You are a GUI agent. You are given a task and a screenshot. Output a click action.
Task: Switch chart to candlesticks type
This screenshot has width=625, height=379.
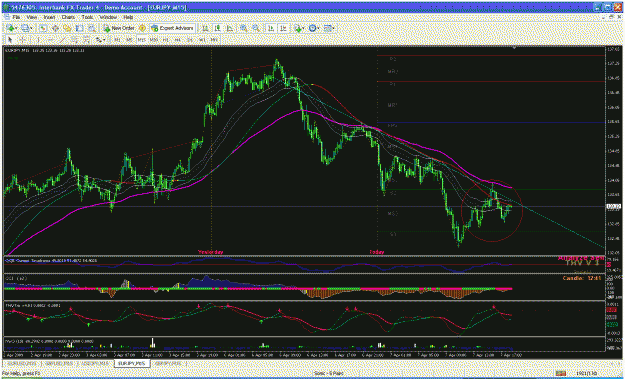pos(217,28)
